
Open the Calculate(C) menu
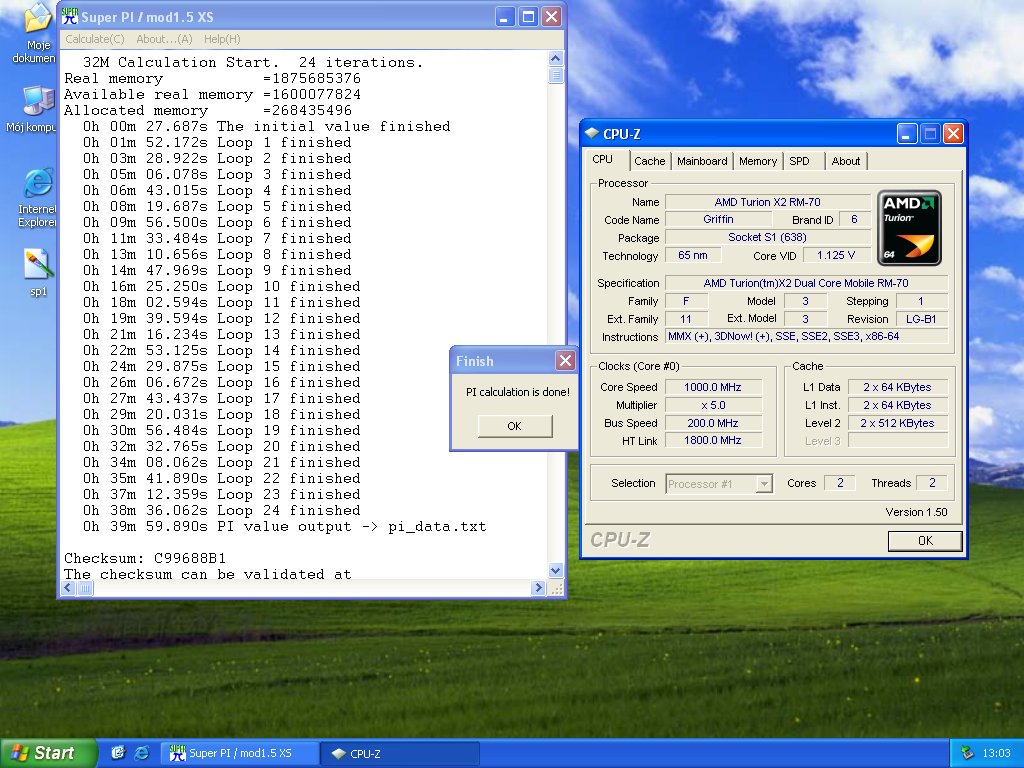click(x=95, y=39)
